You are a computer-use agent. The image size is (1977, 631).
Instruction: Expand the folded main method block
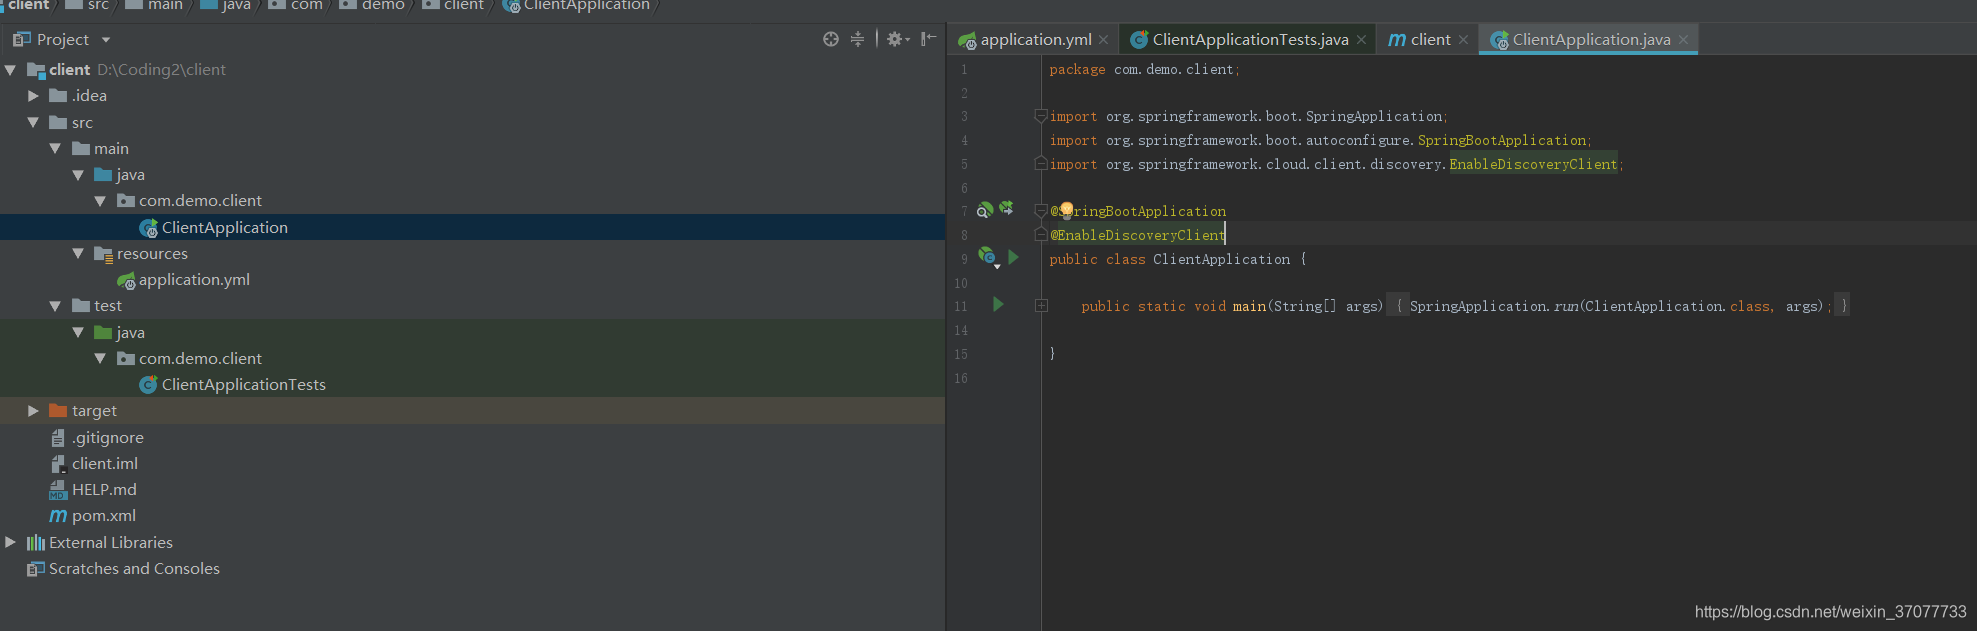coord(1041,306)
